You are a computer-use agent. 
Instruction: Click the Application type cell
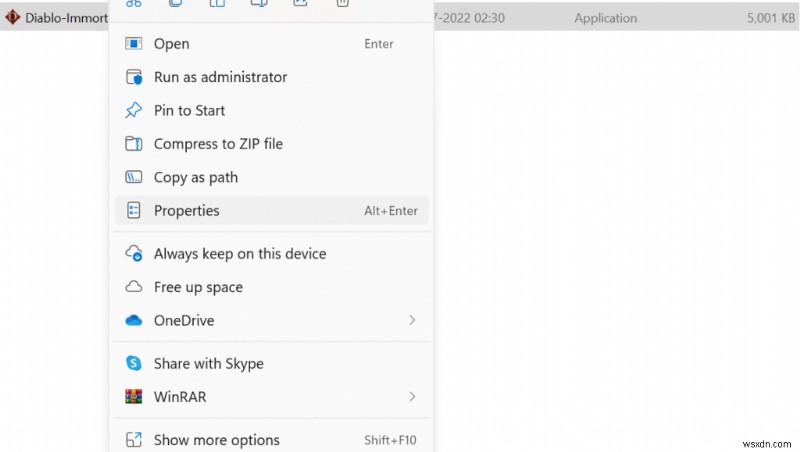tap(605, 18)
